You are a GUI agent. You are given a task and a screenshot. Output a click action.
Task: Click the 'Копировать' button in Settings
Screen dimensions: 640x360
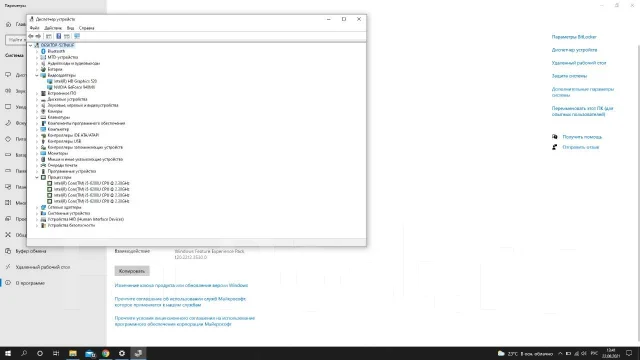(132, 271)
